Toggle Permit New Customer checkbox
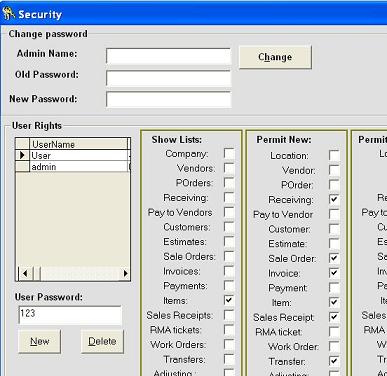Screen dimensions: 387x376 pyautogui.click(x=334, y=229)
